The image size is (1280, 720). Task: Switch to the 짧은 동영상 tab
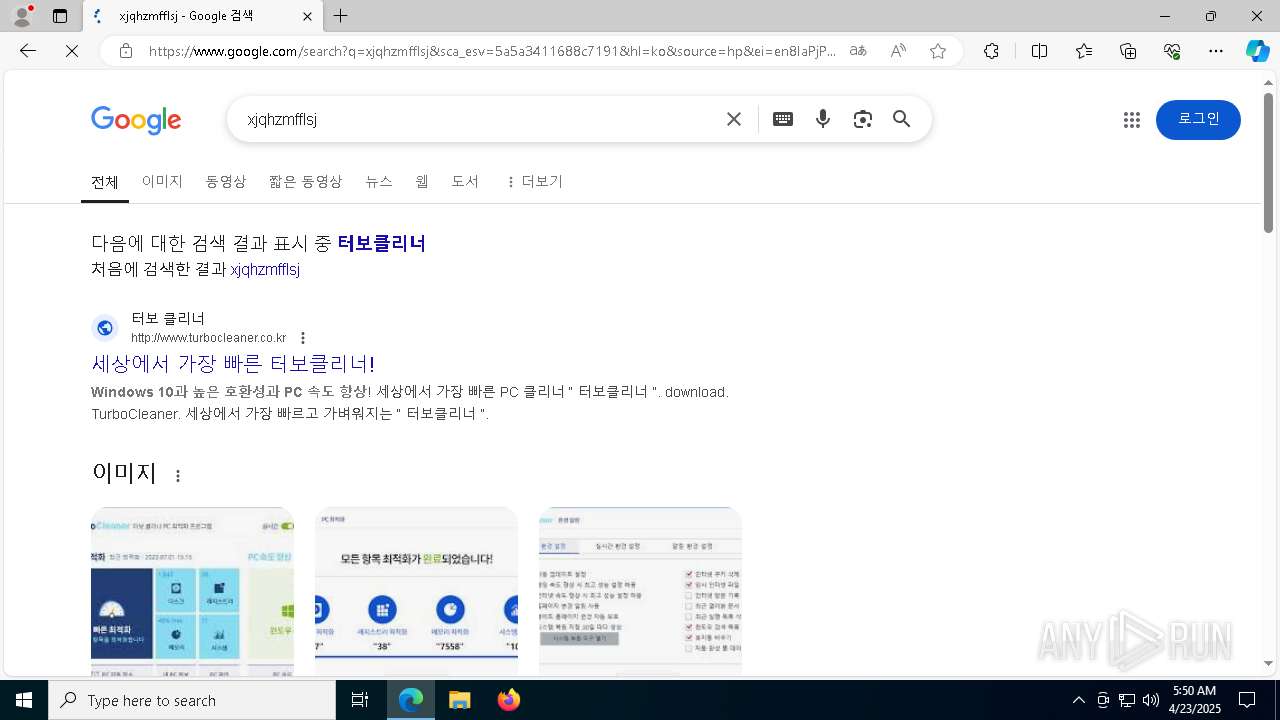[306, 181]
